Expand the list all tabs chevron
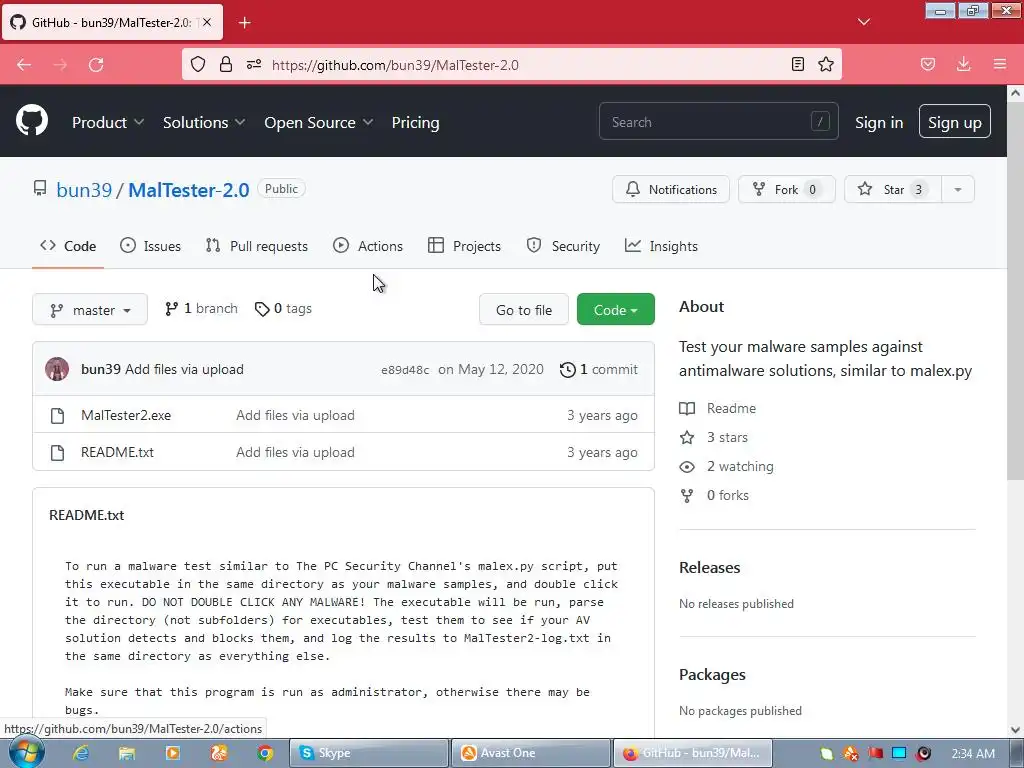The width and height of the screenshot is (1024, 768). [x=863, y=22]
